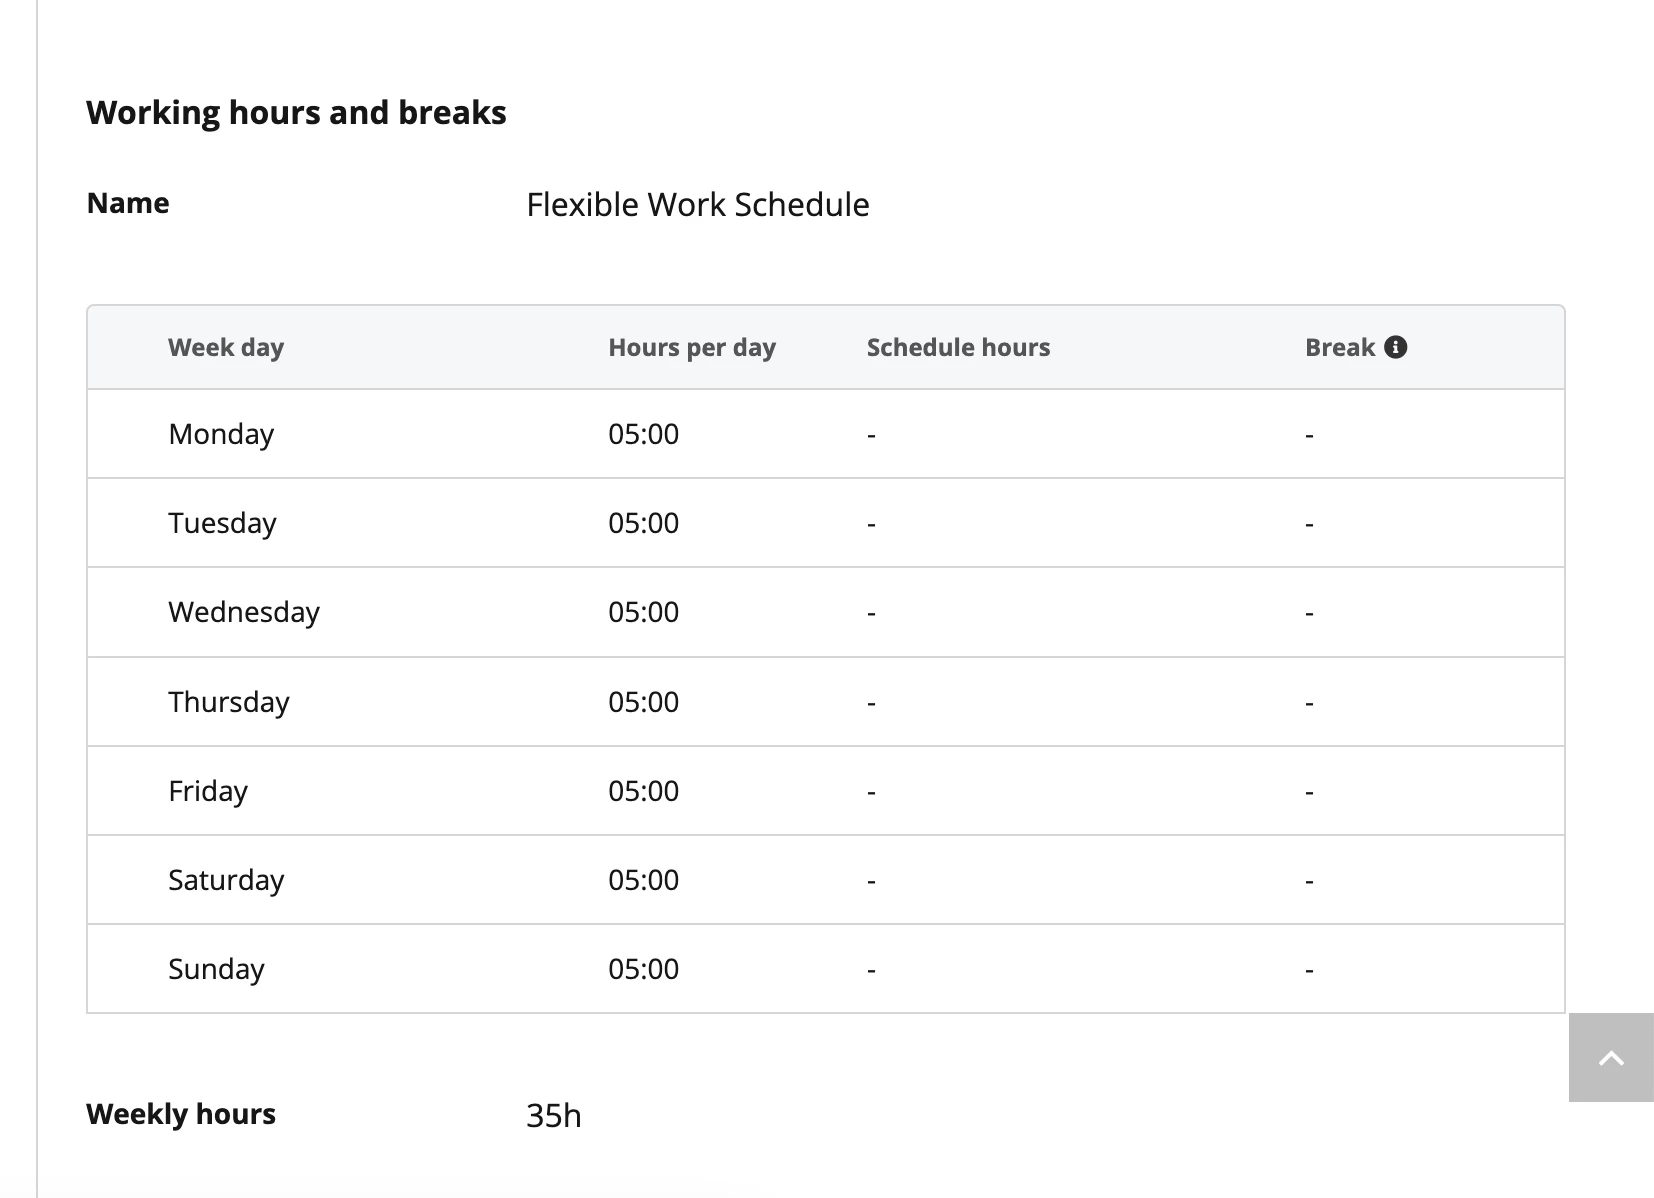Click the Hours per day column header
The image size is (1654, 1198).
[692, 348]
